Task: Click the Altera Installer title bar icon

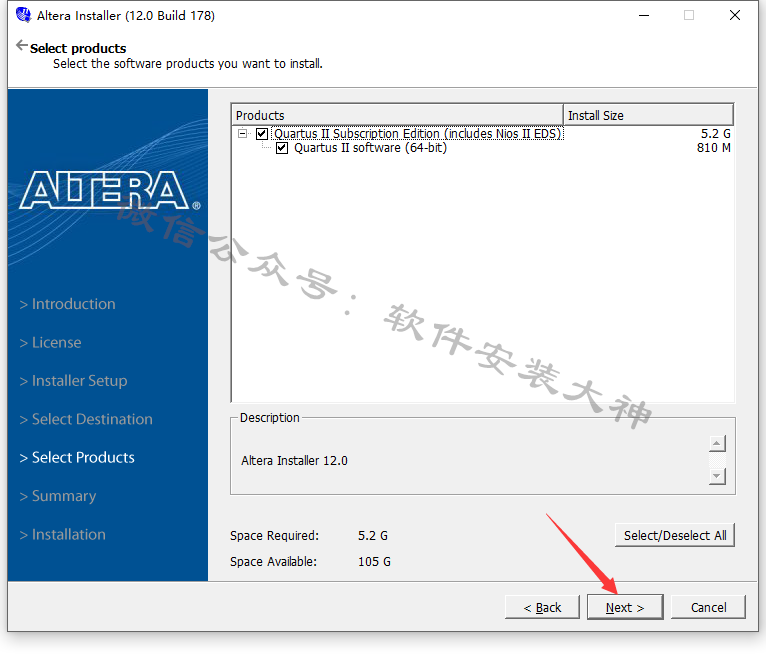Action: click(x=23, y=15)
